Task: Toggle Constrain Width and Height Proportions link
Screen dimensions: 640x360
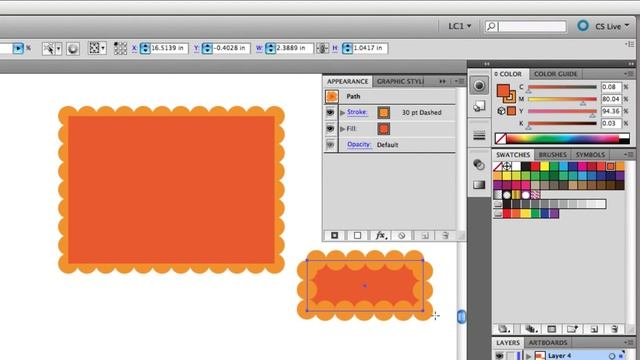Action: (322, 48)
